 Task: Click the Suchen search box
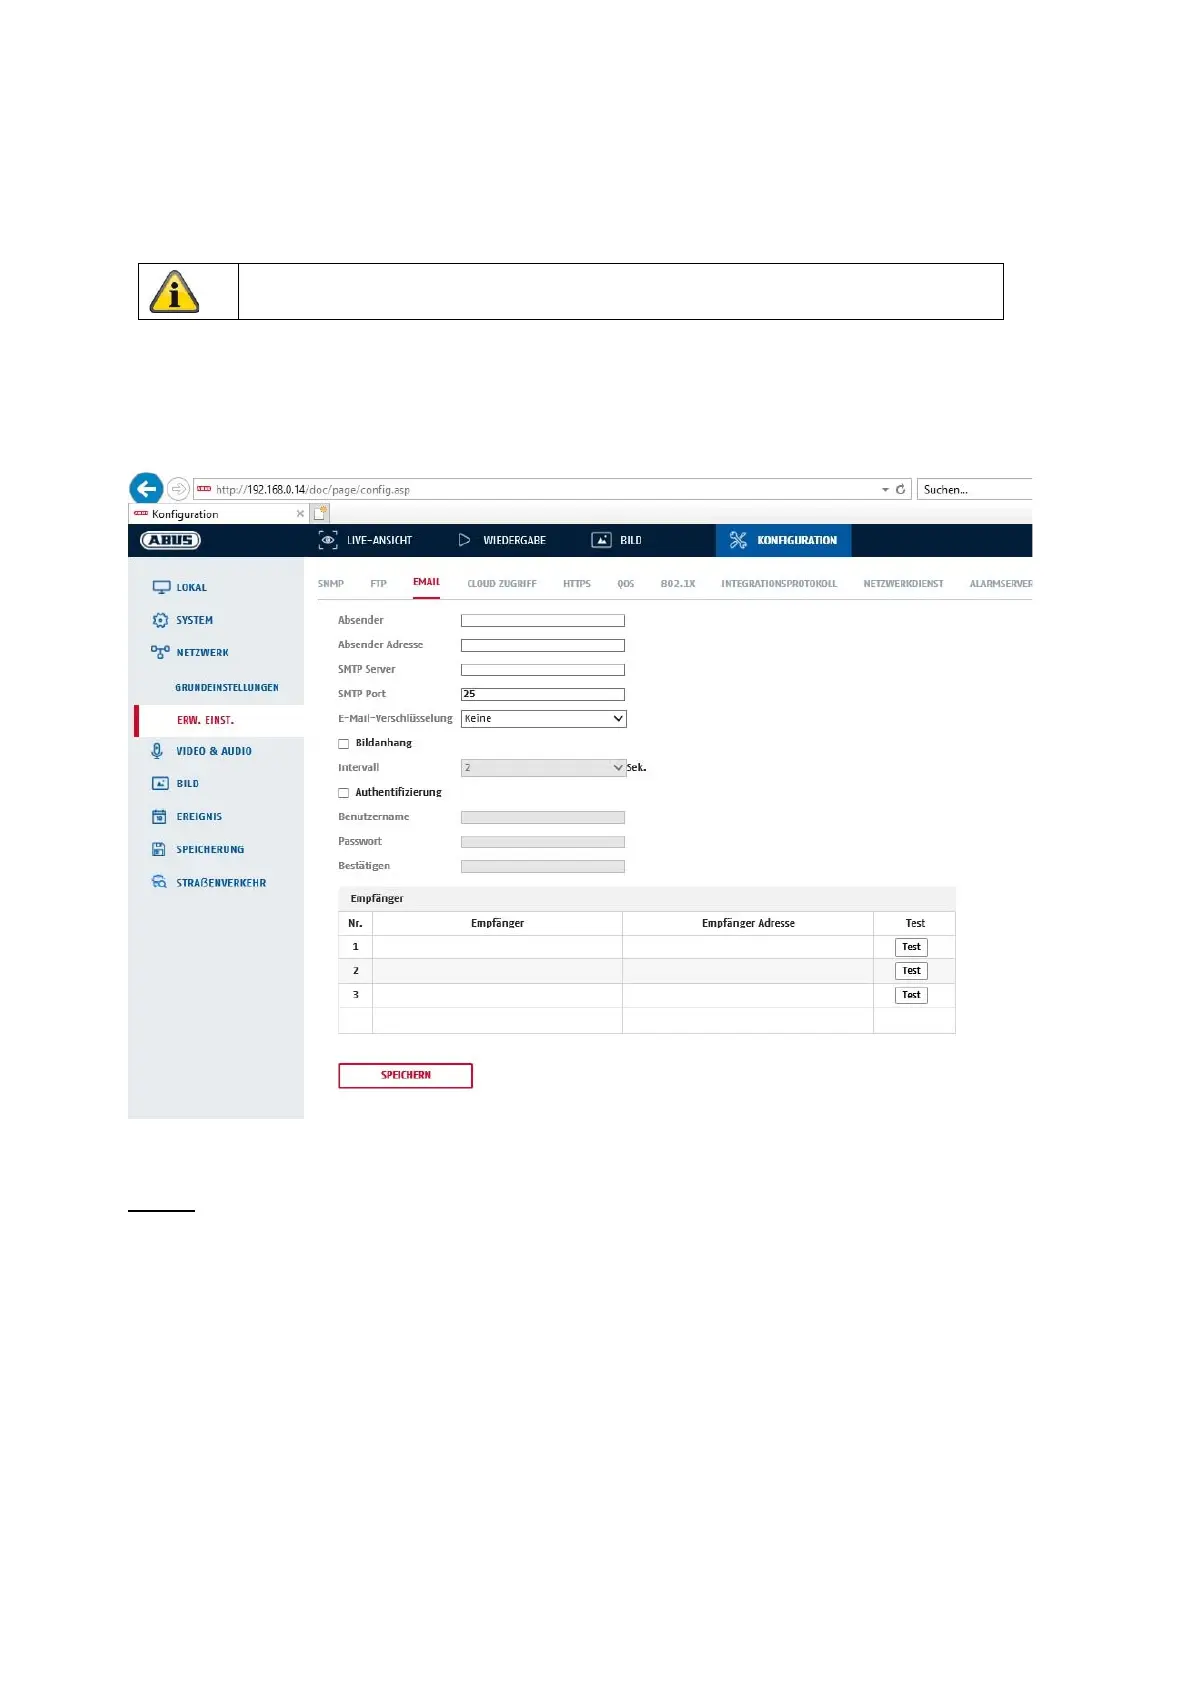pyautogui.click(x=975, y=490)
